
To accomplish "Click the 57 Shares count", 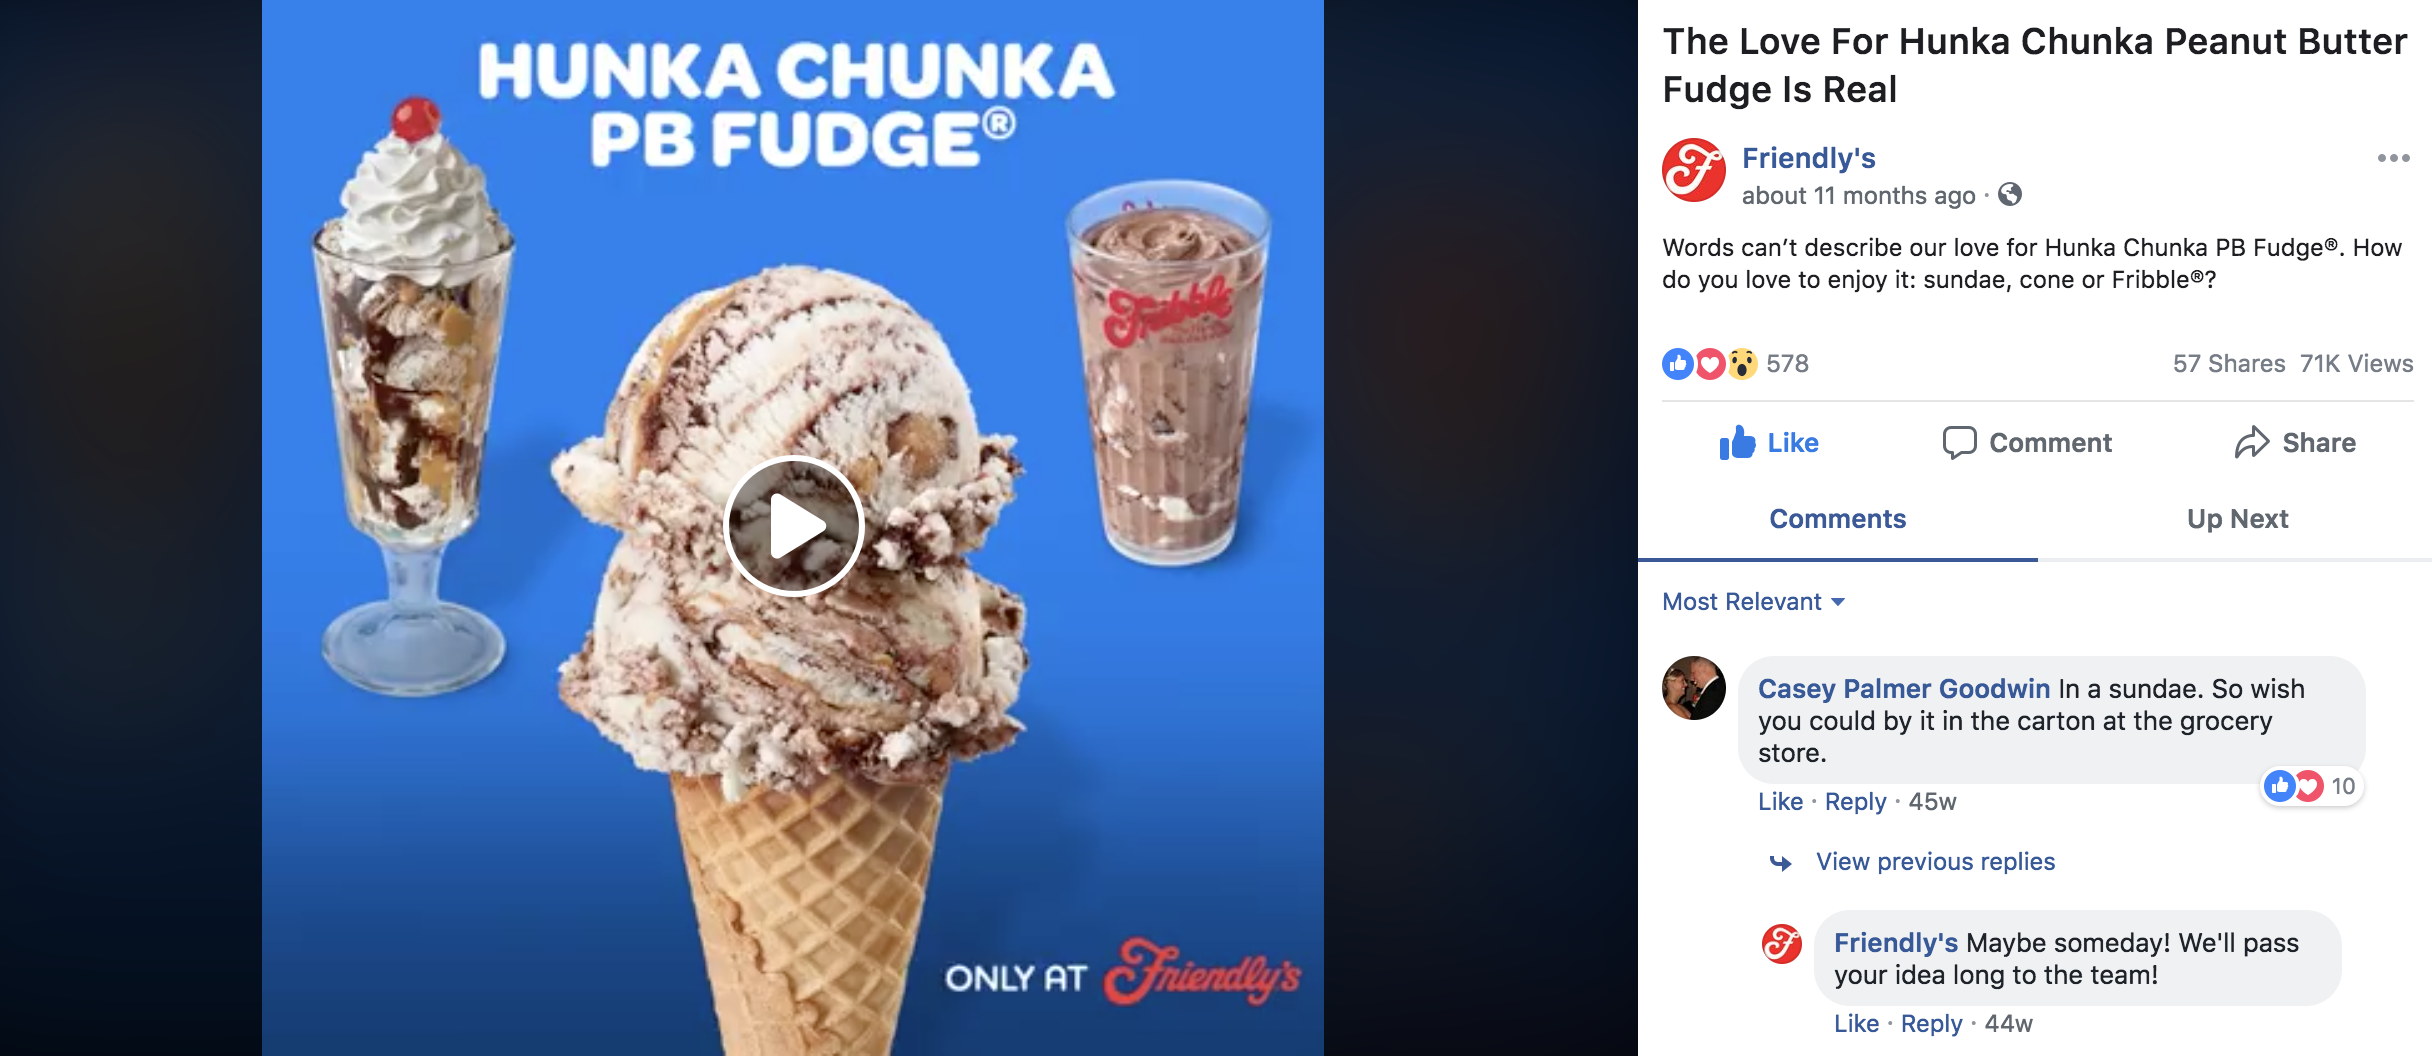I will [2229, 363].
